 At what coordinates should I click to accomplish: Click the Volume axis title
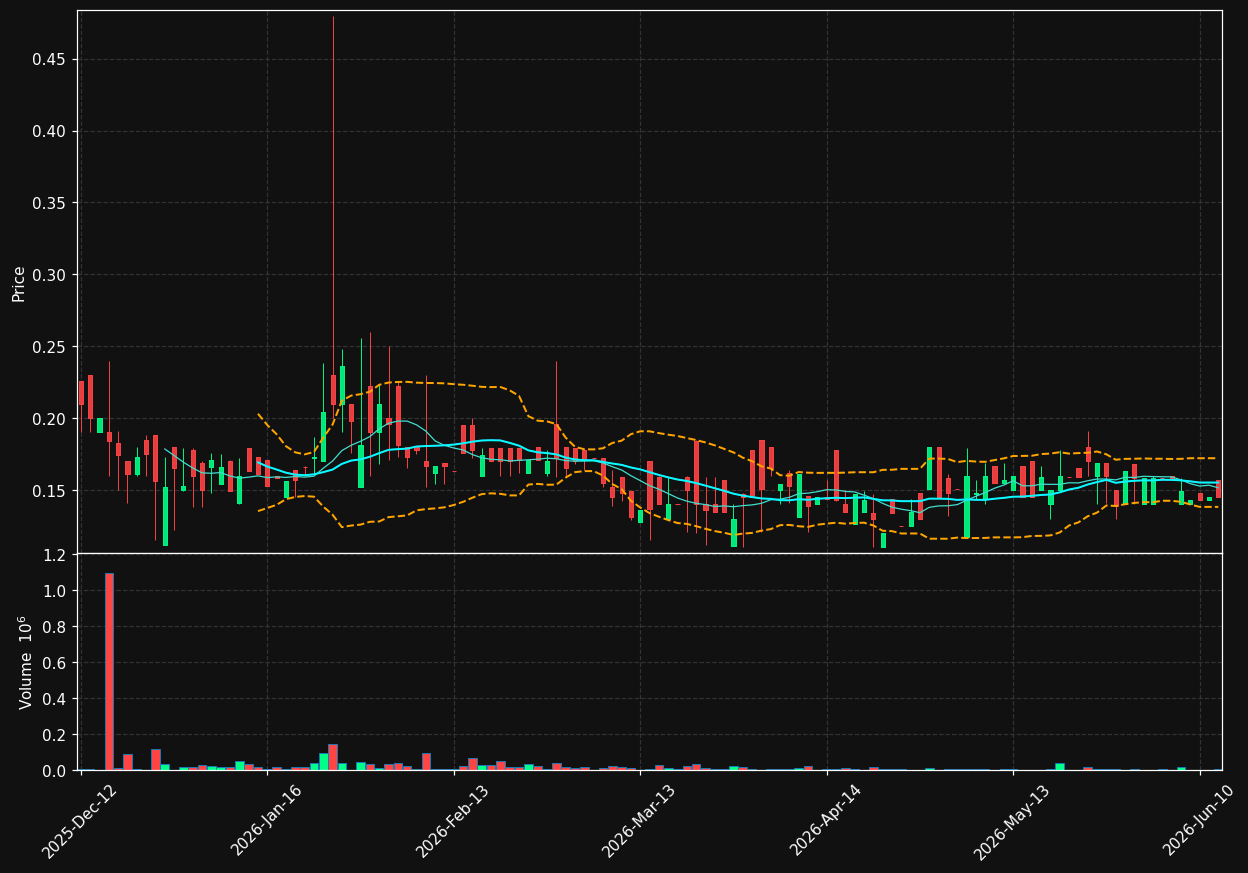click(x=27, y=662)
